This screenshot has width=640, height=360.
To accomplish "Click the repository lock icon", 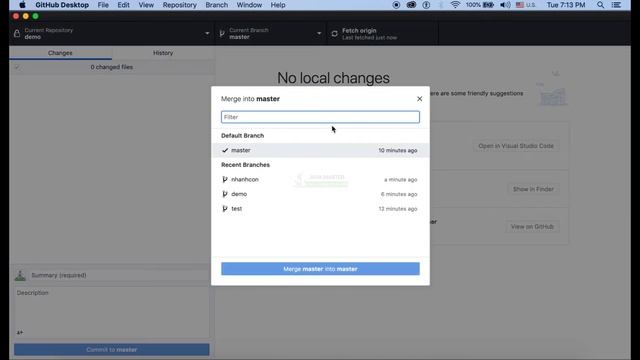I will click(x=17, y=33).
